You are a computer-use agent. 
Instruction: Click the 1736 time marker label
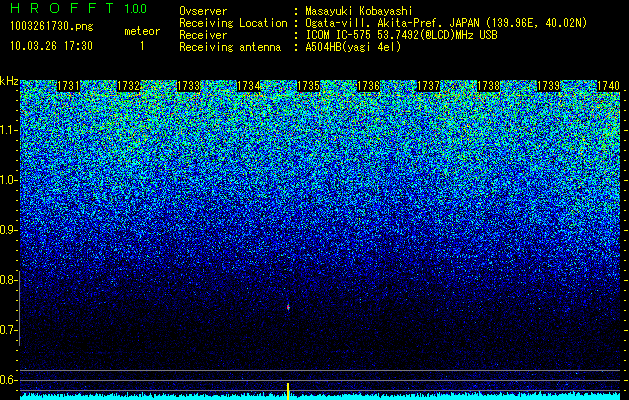pyautogui.click(x=368, y=86)
